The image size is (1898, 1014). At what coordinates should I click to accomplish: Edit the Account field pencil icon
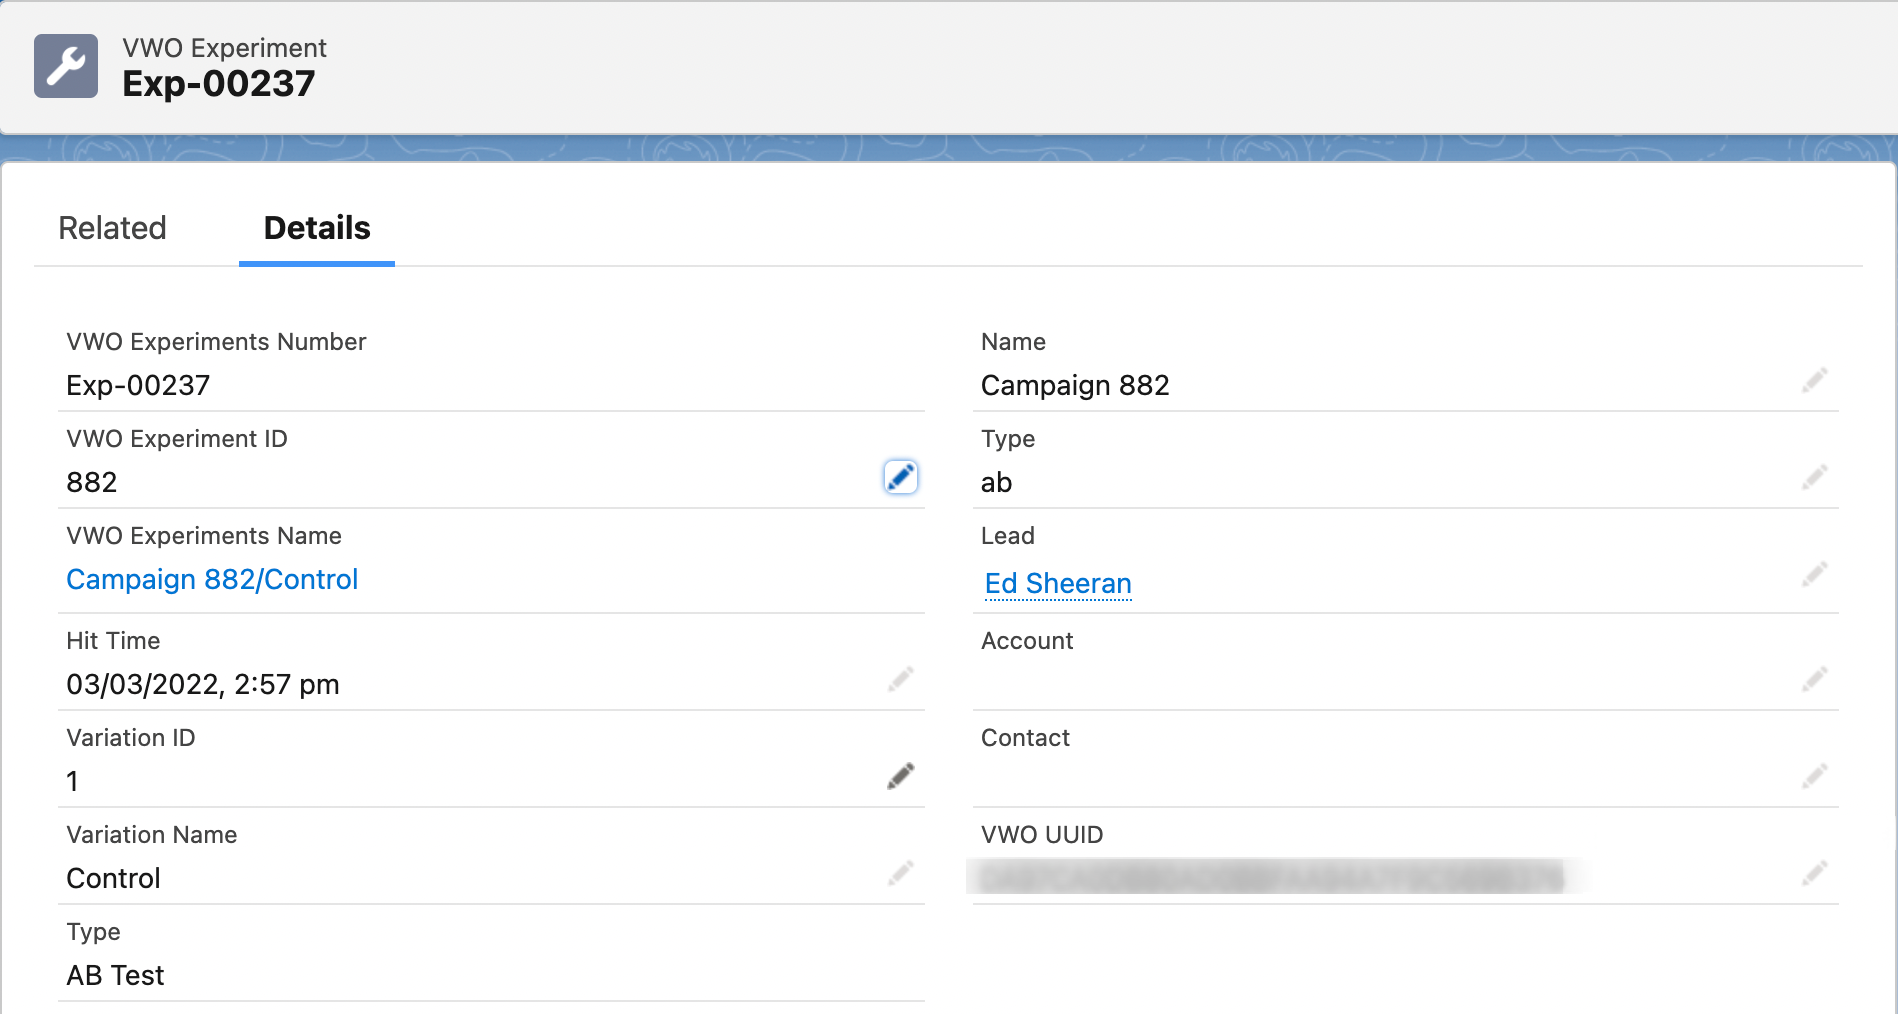(1814, 679)
